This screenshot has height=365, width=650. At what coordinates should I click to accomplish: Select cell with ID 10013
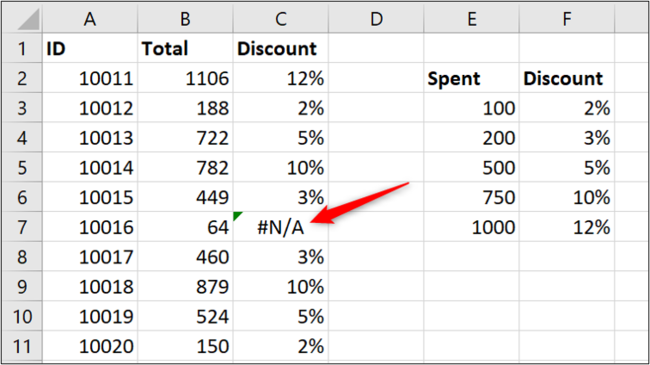[90, 138]
